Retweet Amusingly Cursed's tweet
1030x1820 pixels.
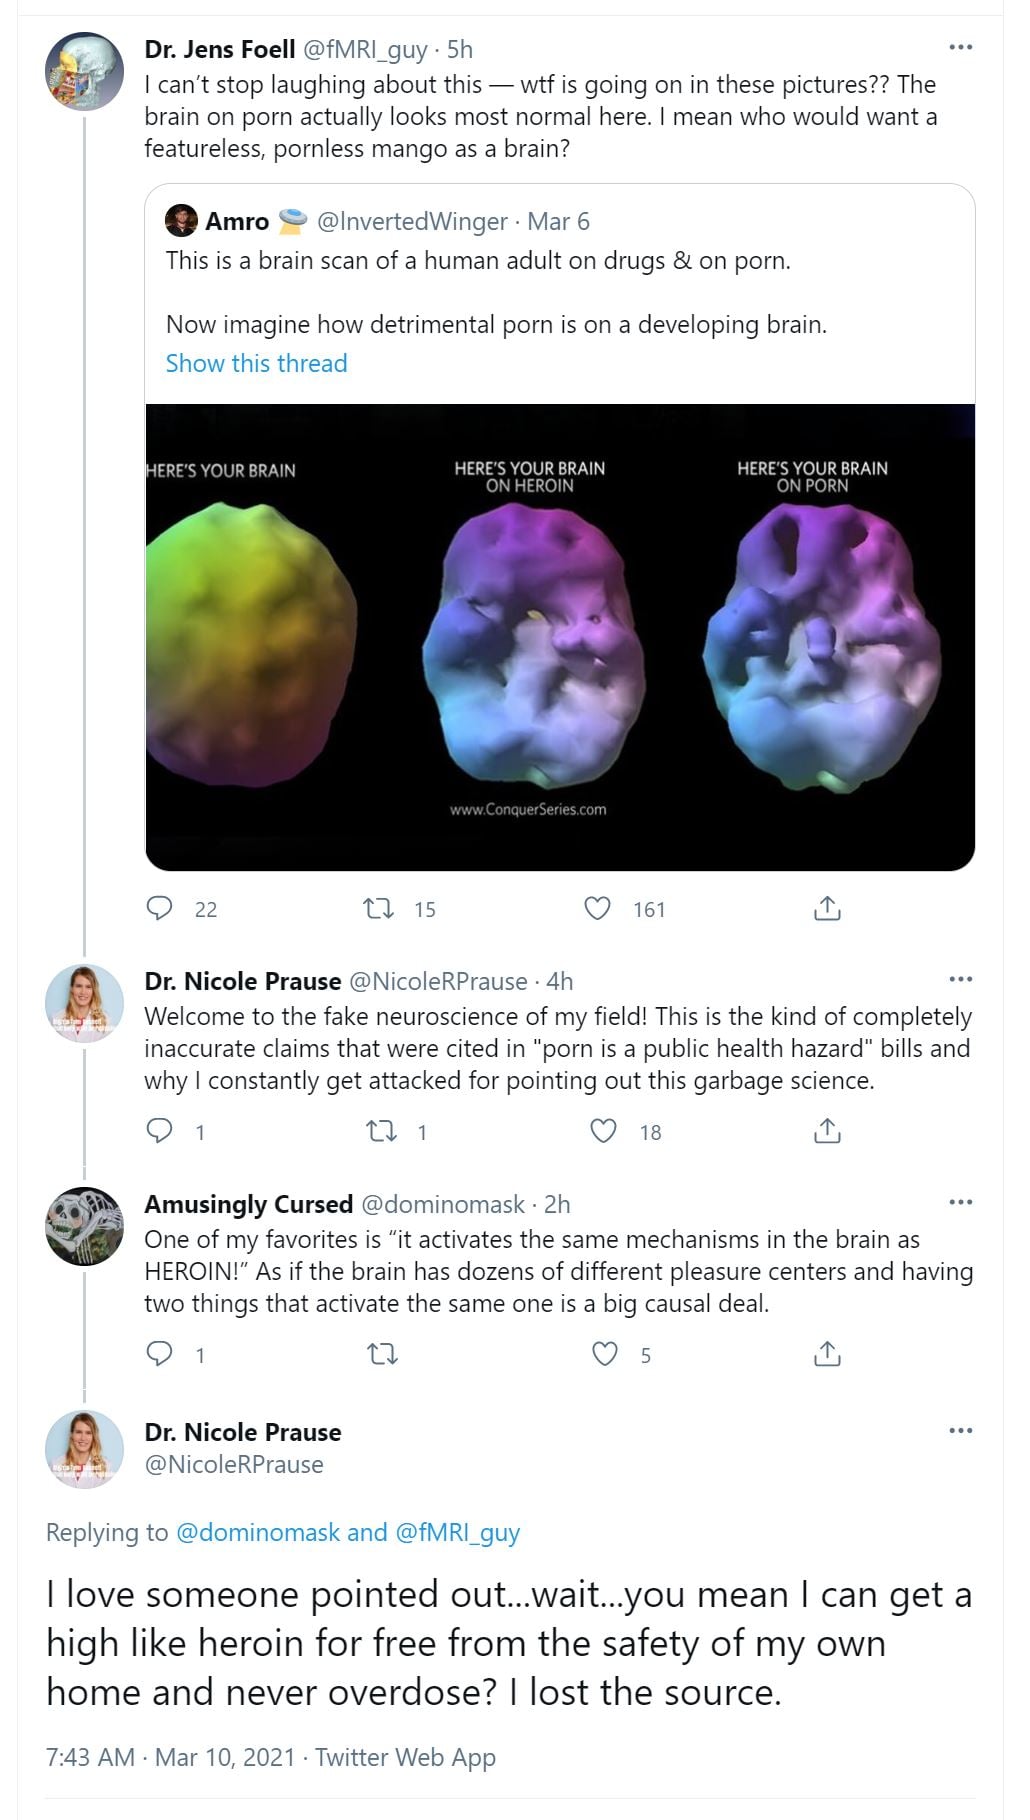[x=383, y=1354]
